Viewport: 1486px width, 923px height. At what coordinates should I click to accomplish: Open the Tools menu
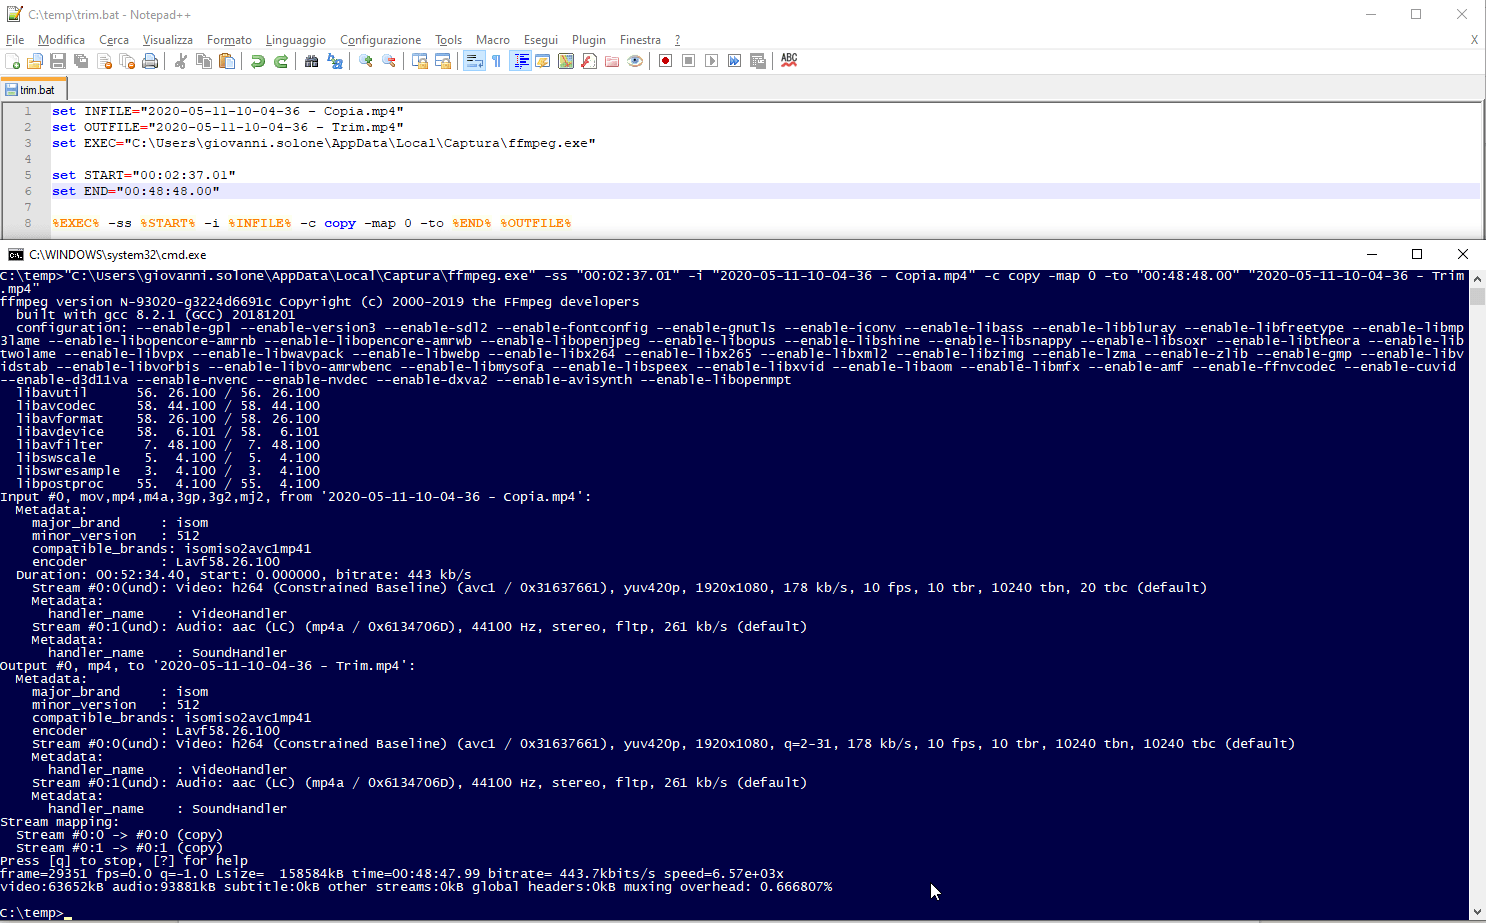(x=449, y=40)
